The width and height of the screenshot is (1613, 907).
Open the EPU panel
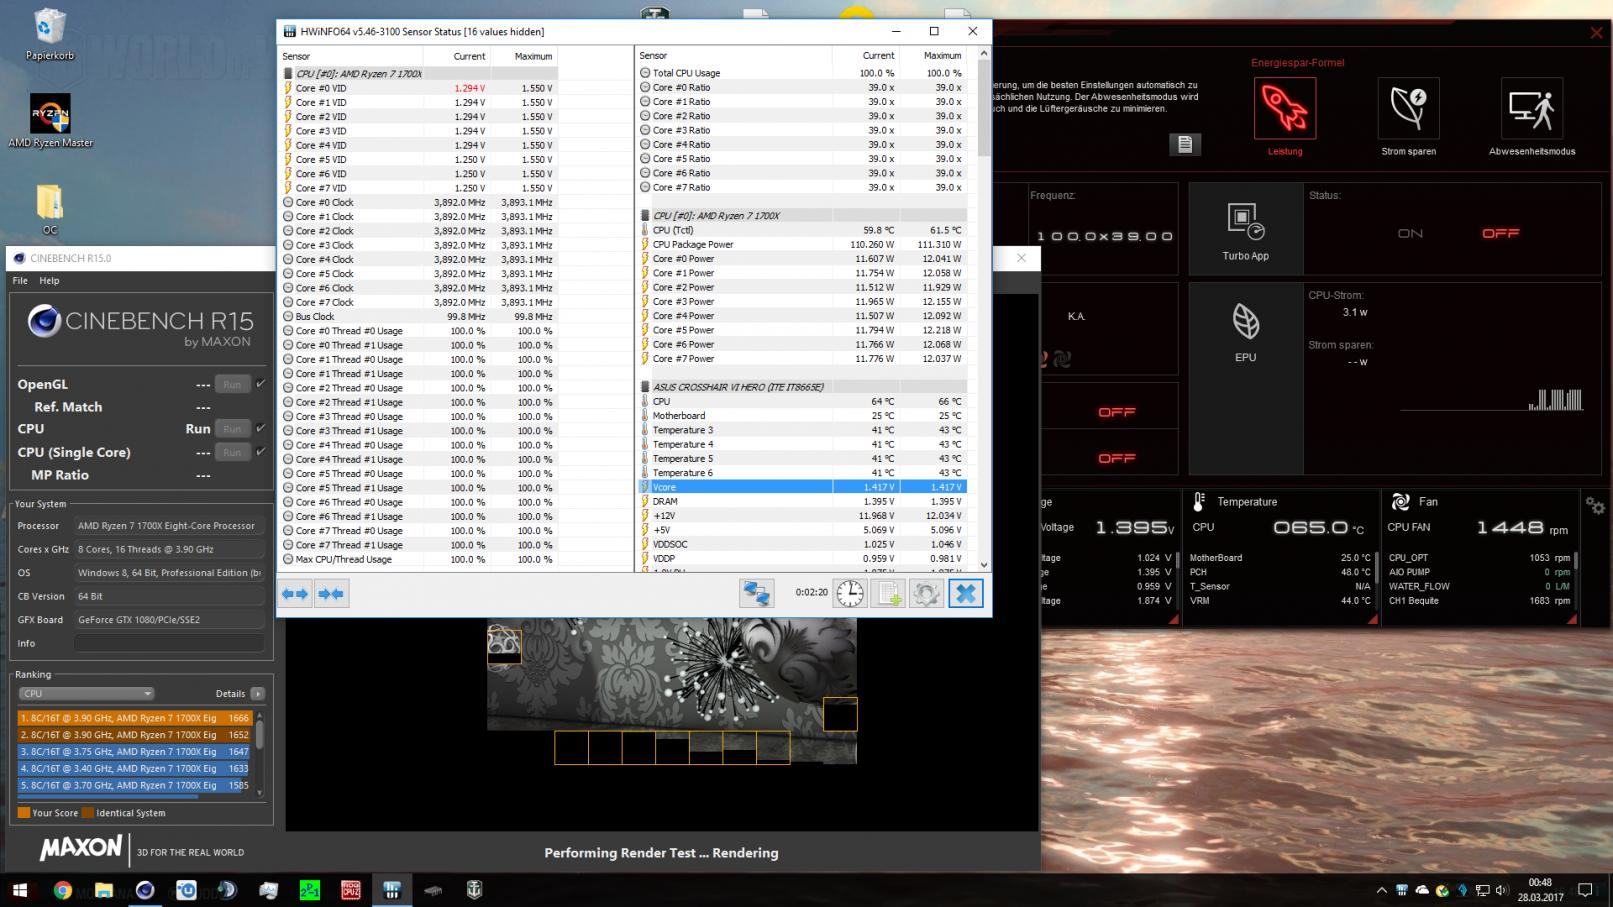point(1245,332)
